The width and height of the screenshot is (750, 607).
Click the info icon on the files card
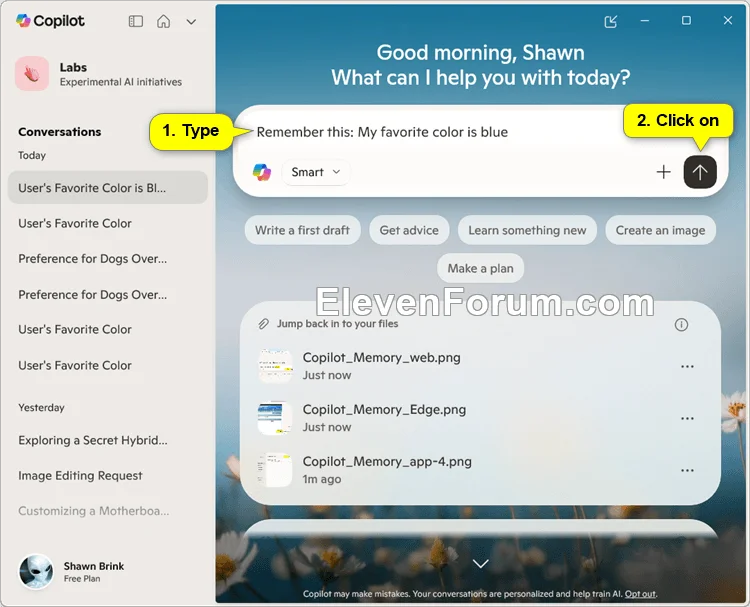tap(681, 325)
